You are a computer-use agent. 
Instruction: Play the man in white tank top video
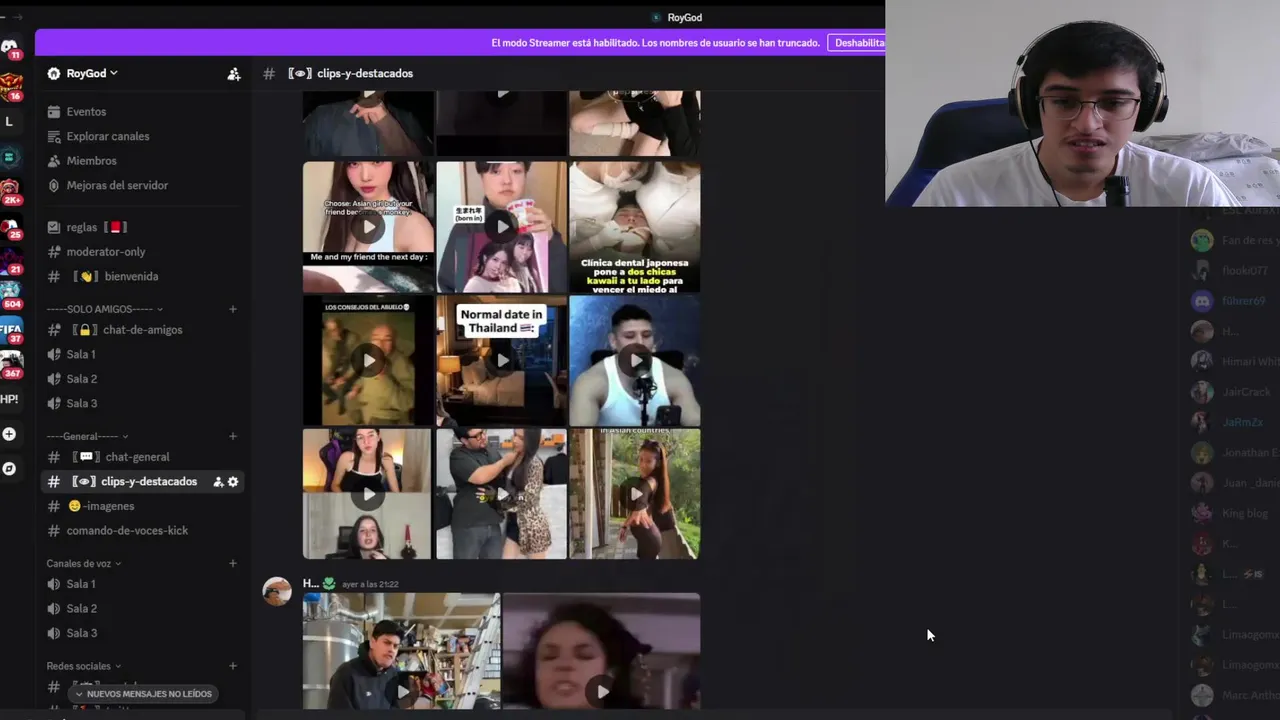tap(634, 360)
